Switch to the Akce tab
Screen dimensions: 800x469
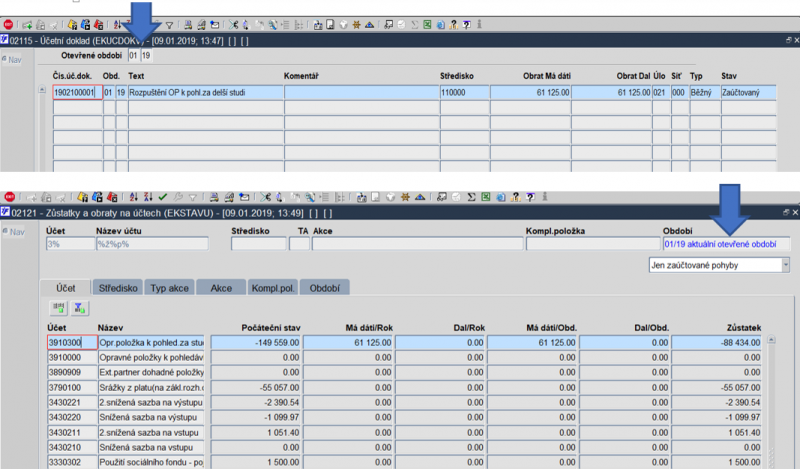[221, 288]
